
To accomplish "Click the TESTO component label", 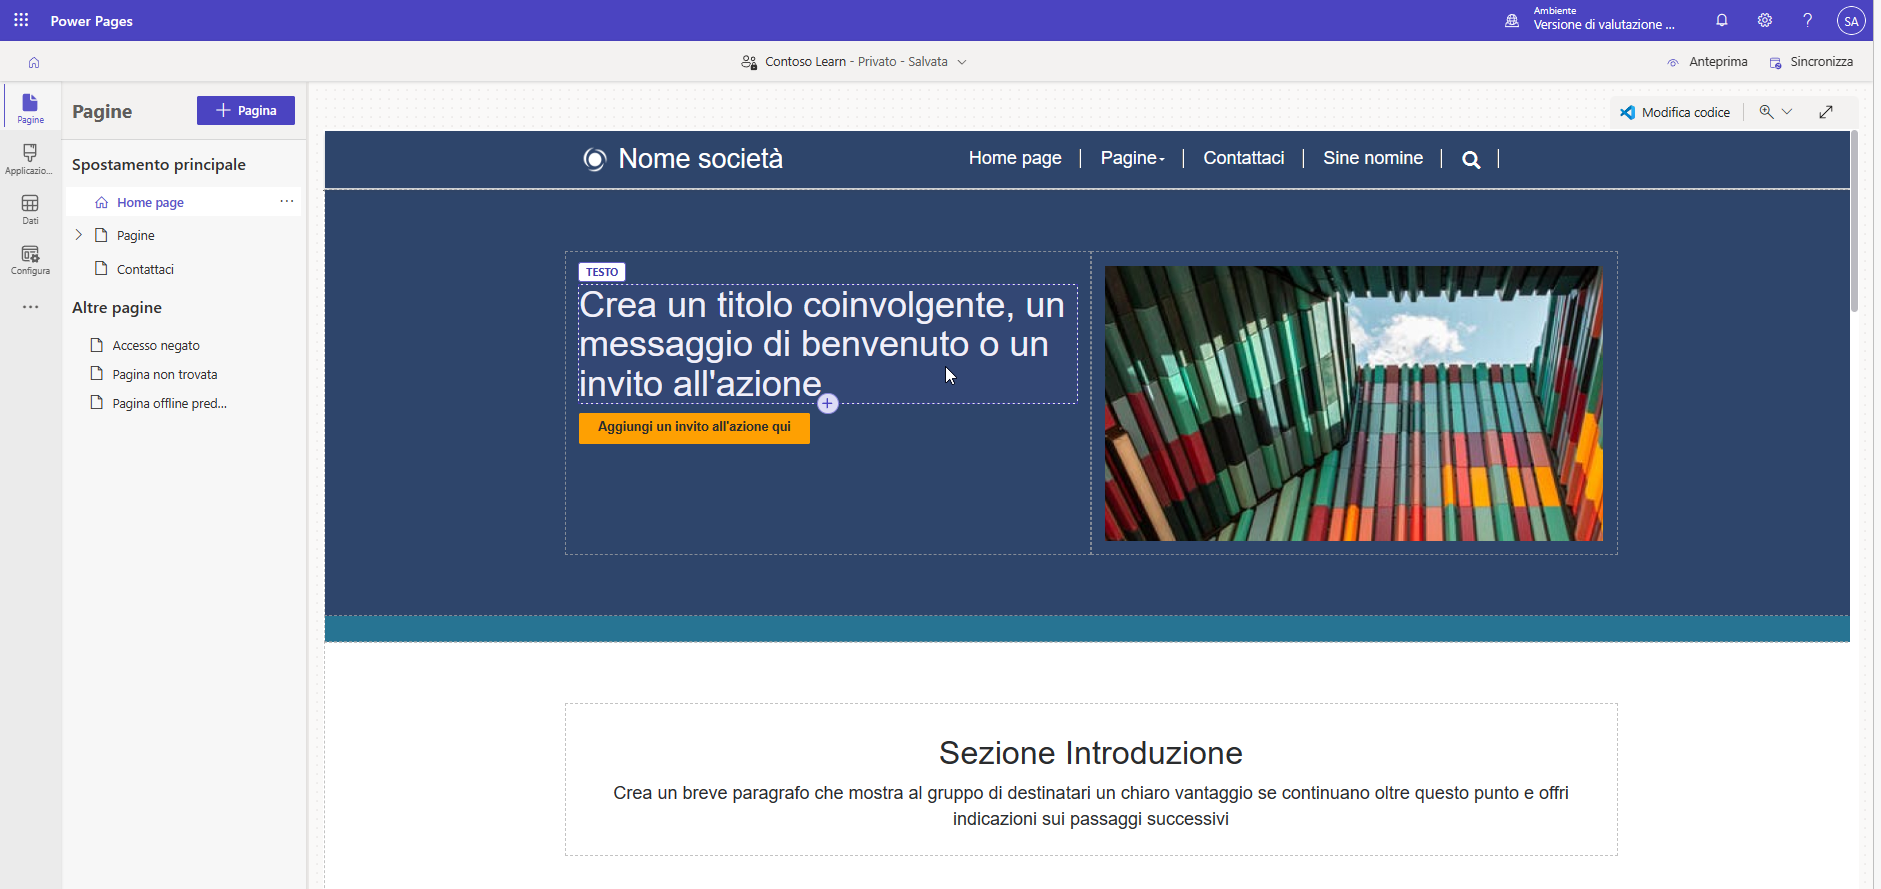I will [x=602, y=272].
